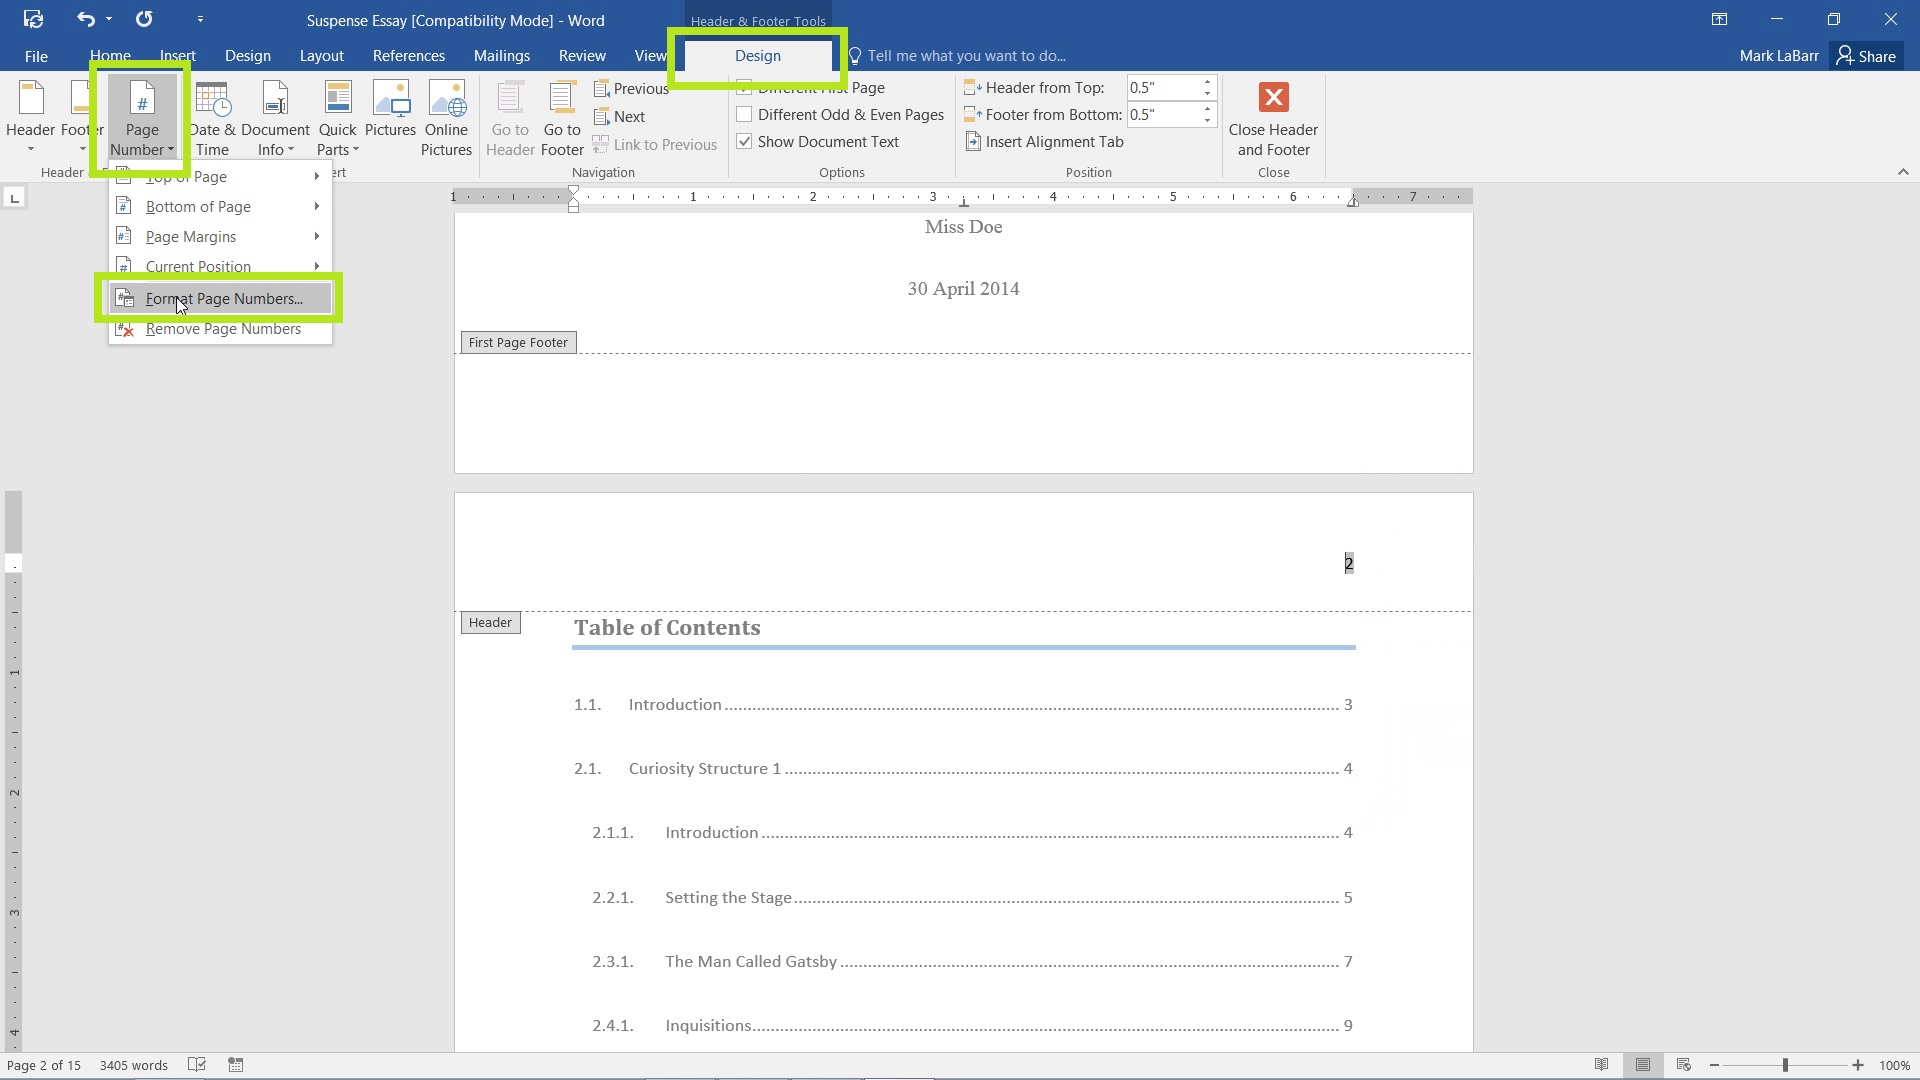
Task: Open the References tab
Action: point(409,56)
